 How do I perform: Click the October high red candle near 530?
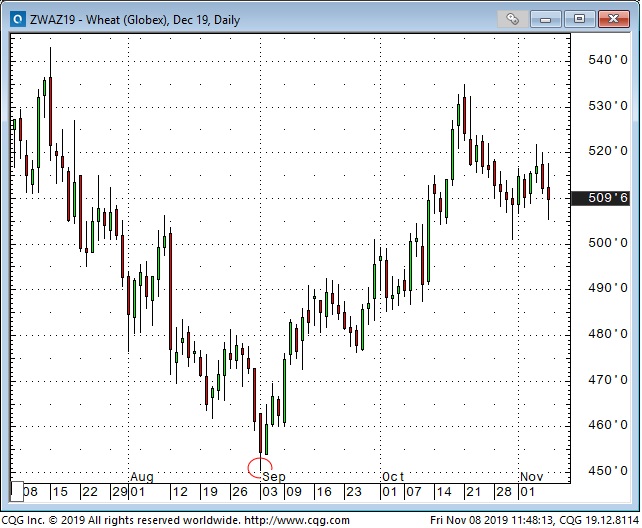(x=464, y=115)
